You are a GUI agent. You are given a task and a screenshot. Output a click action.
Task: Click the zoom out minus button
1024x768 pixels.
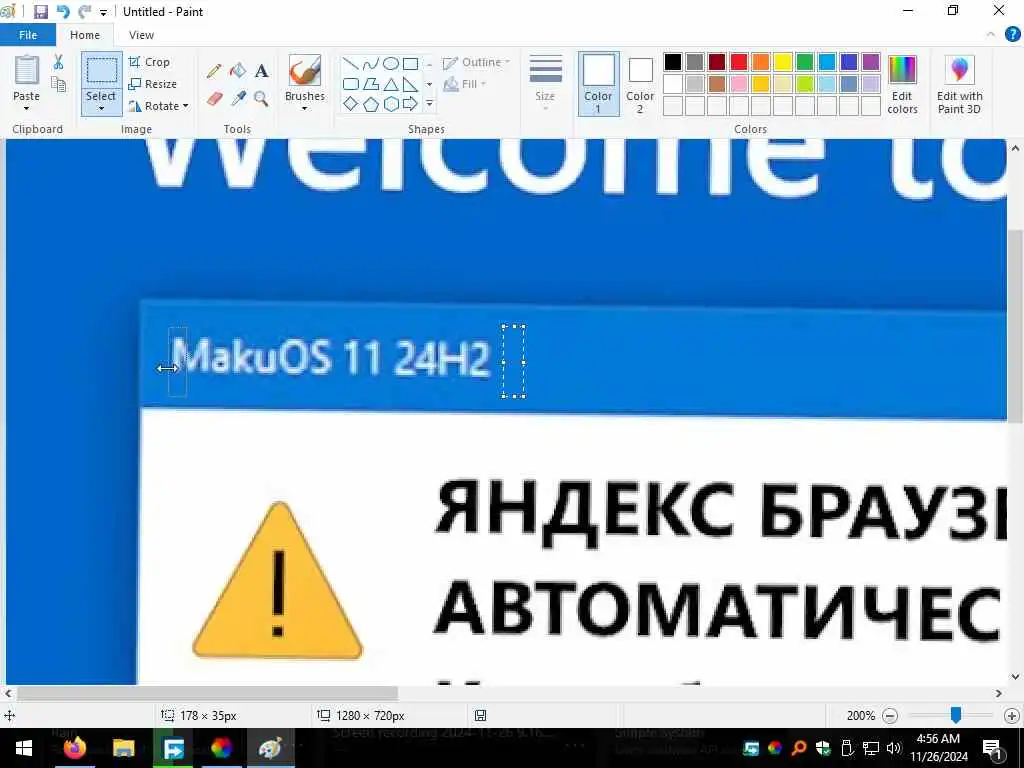tap(889, 716)
